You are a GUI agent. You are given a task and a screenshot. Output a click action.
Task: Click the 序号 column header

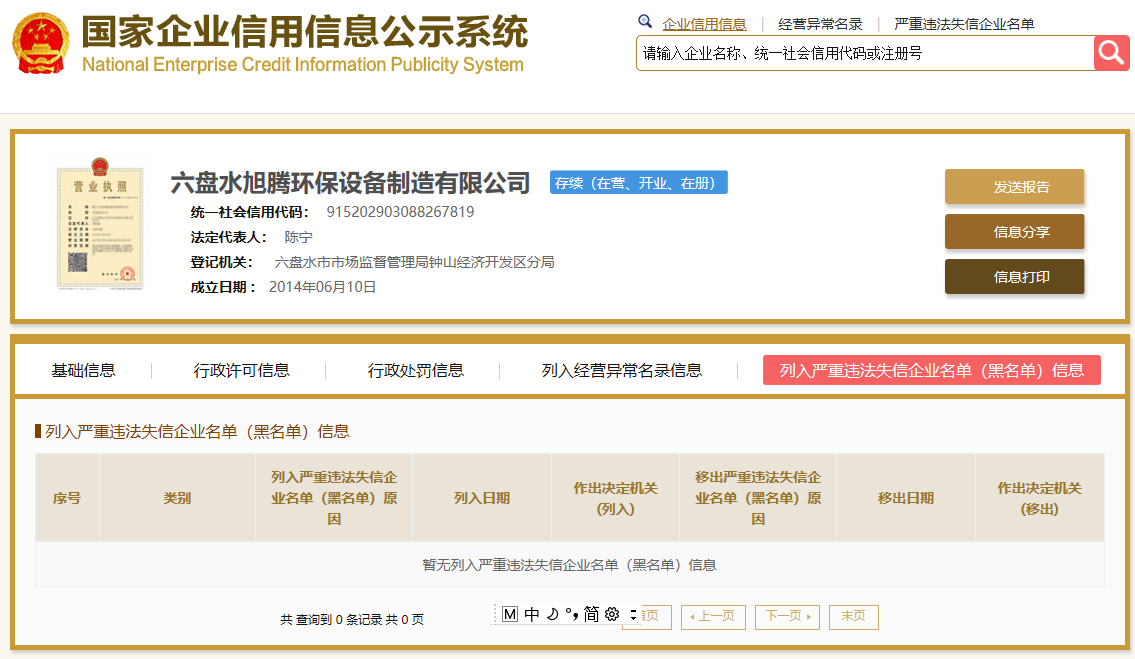(x=67, y=498)
